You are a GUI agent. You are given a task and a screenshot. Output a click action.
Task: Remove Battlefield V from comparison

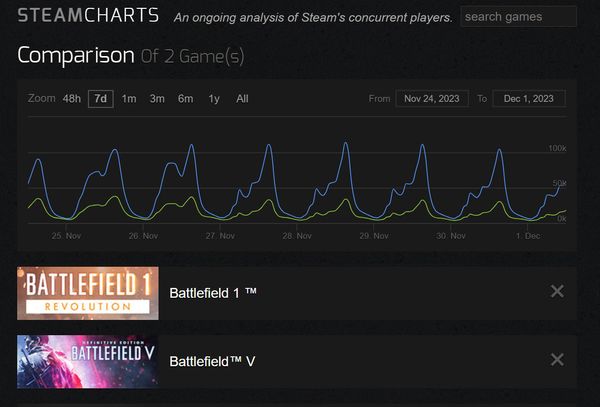pyautogui.click(x=557, y=359)
